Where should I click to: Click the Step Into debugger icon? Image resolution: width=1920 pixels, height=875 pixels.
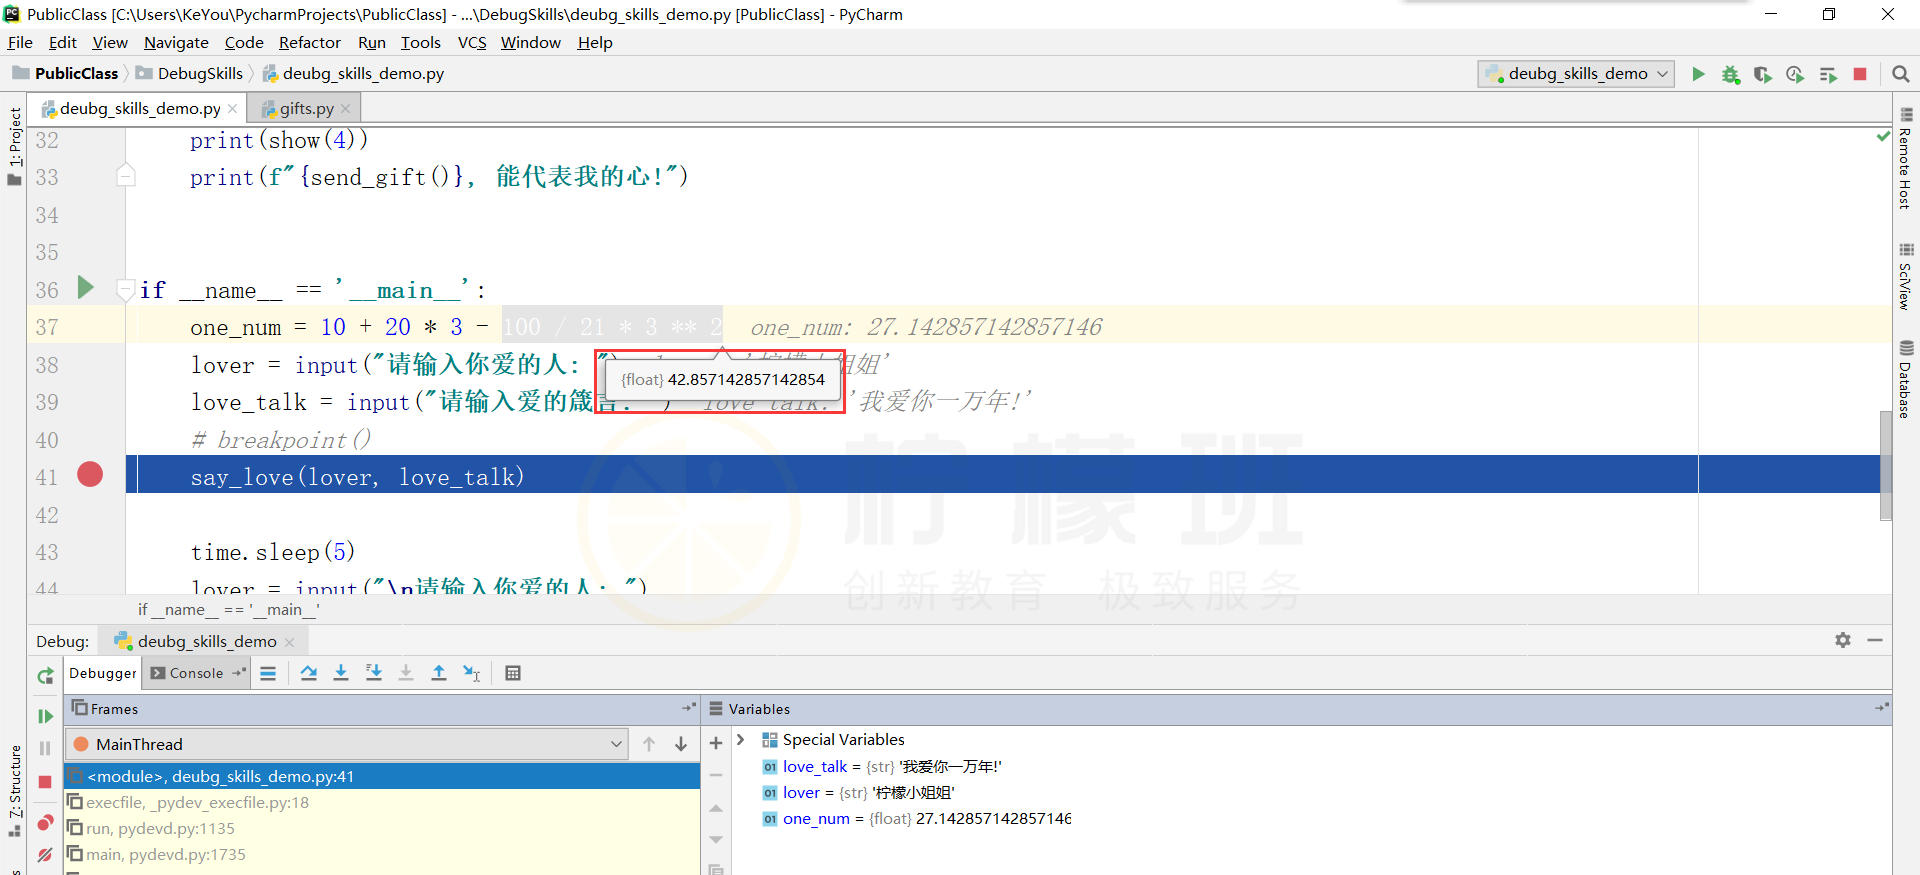[341, 673]
